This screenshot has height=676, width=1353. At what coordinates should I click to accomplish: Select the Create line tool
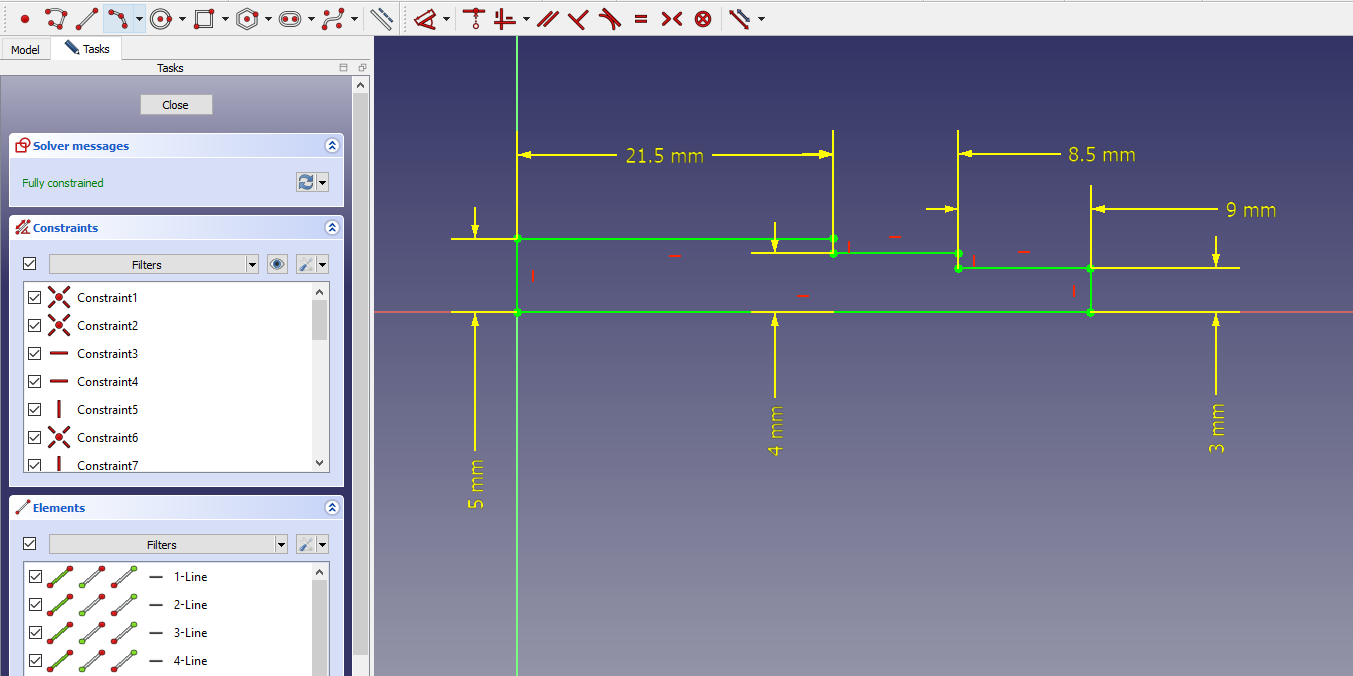pos(87,18)
